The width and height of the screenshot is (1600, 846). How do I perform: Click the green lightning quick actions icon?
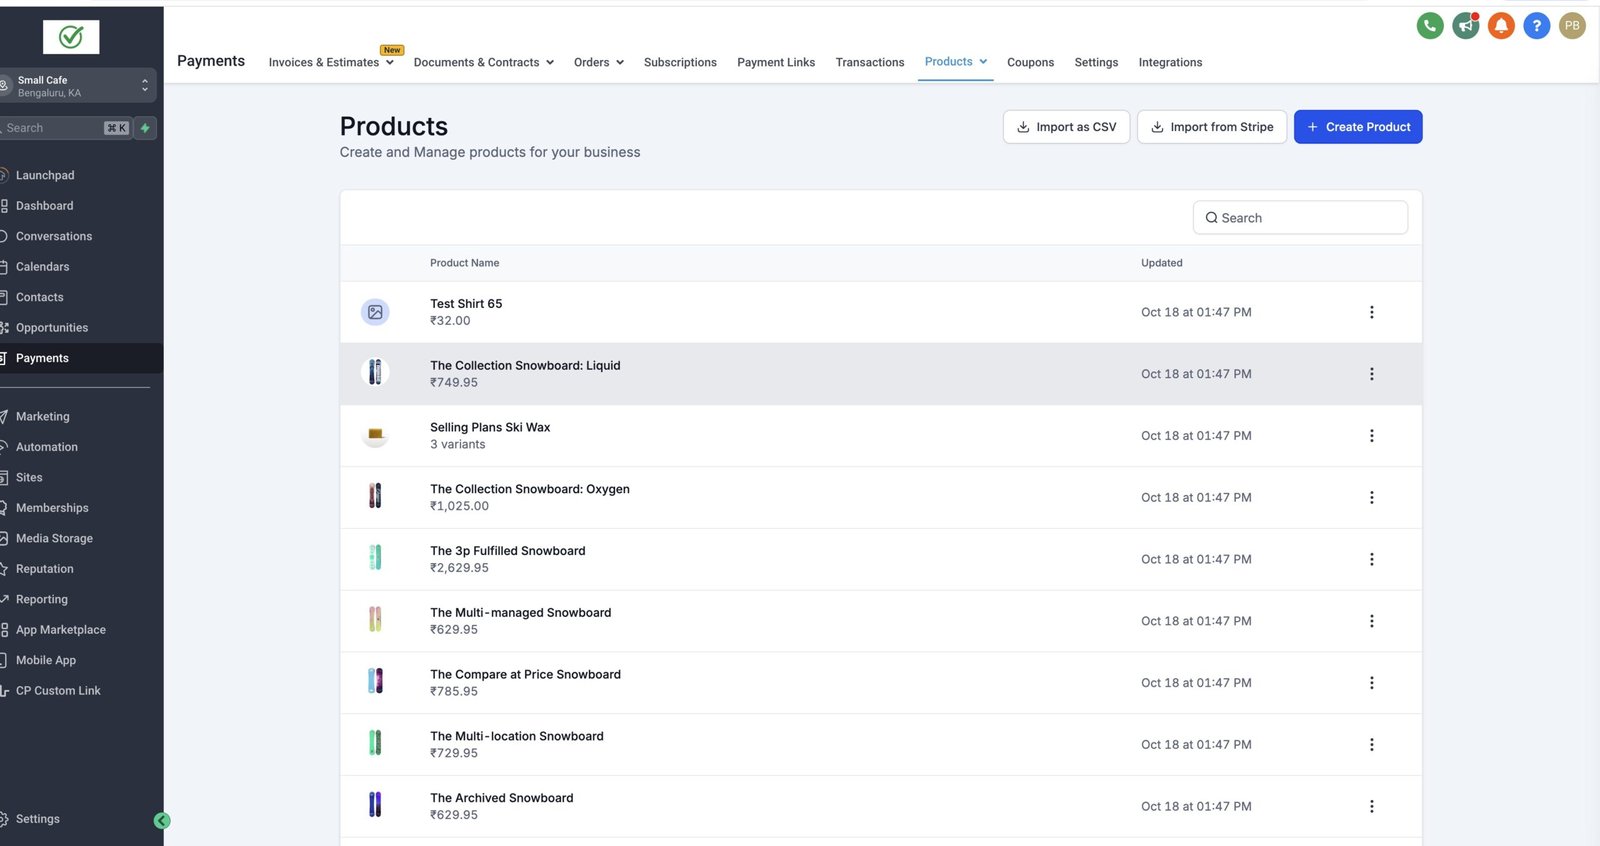coord(145,128)
